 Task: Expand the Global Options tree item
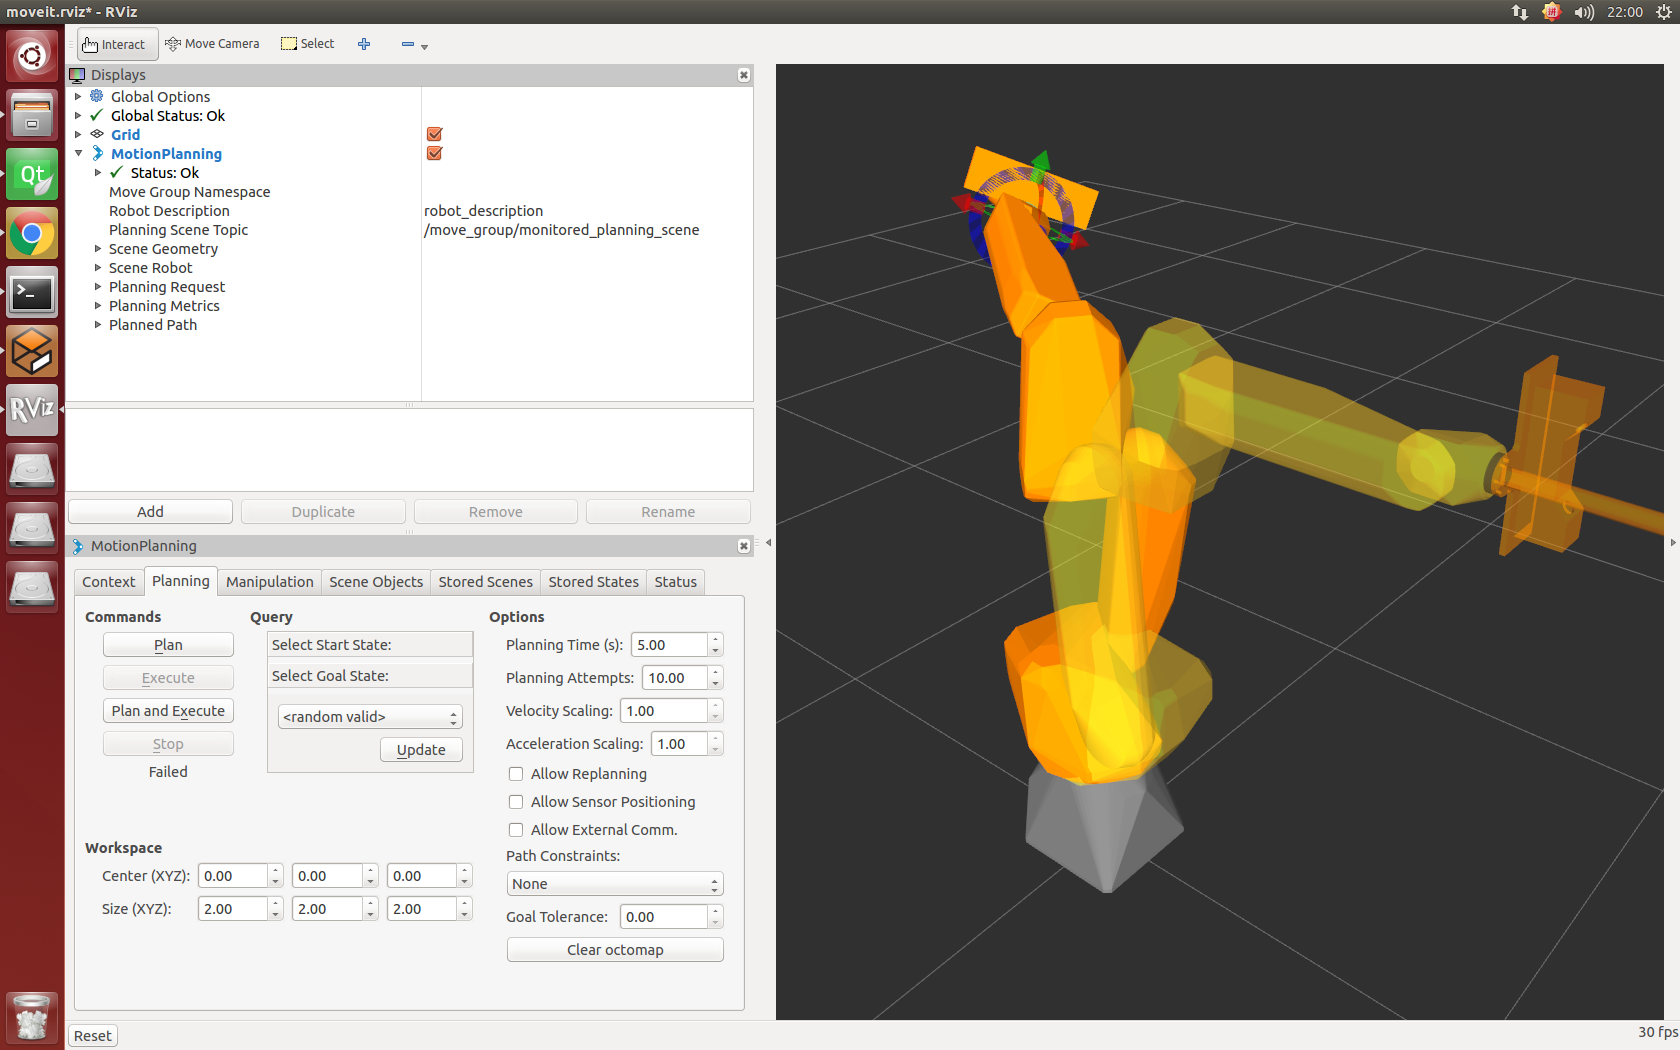pyautogui.click(x=78, y=97)
